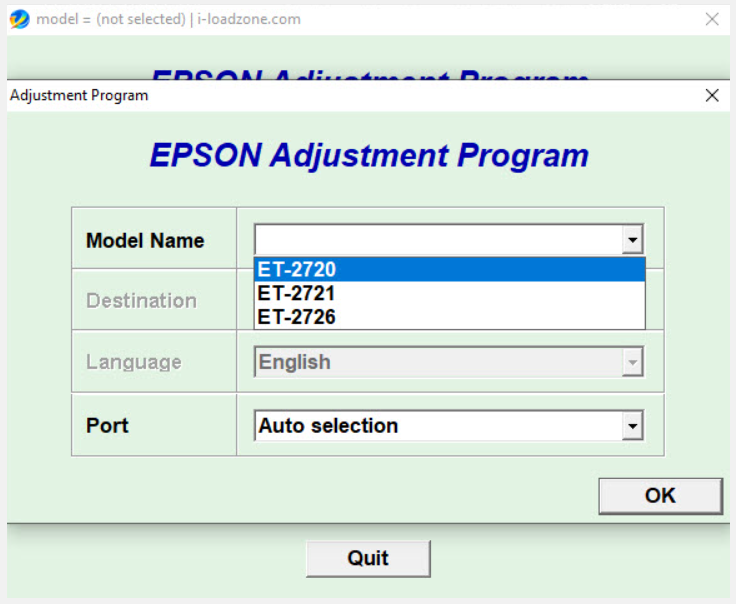Click the Adjustment Program title bar text
The image size is (736, 604).
click(x=79, y=95)
